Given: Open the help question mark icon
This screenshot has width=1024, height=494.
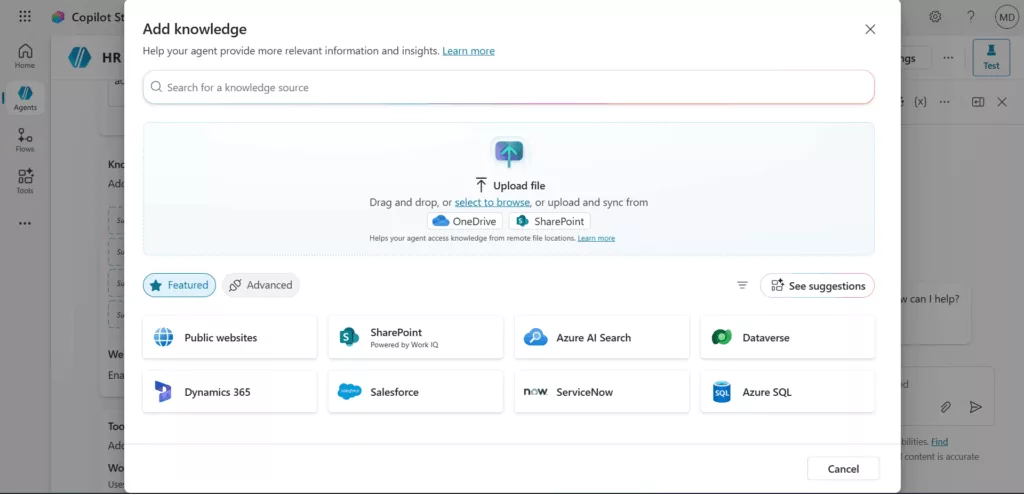Looking at the screenshot, I should (x=970, y=17).
